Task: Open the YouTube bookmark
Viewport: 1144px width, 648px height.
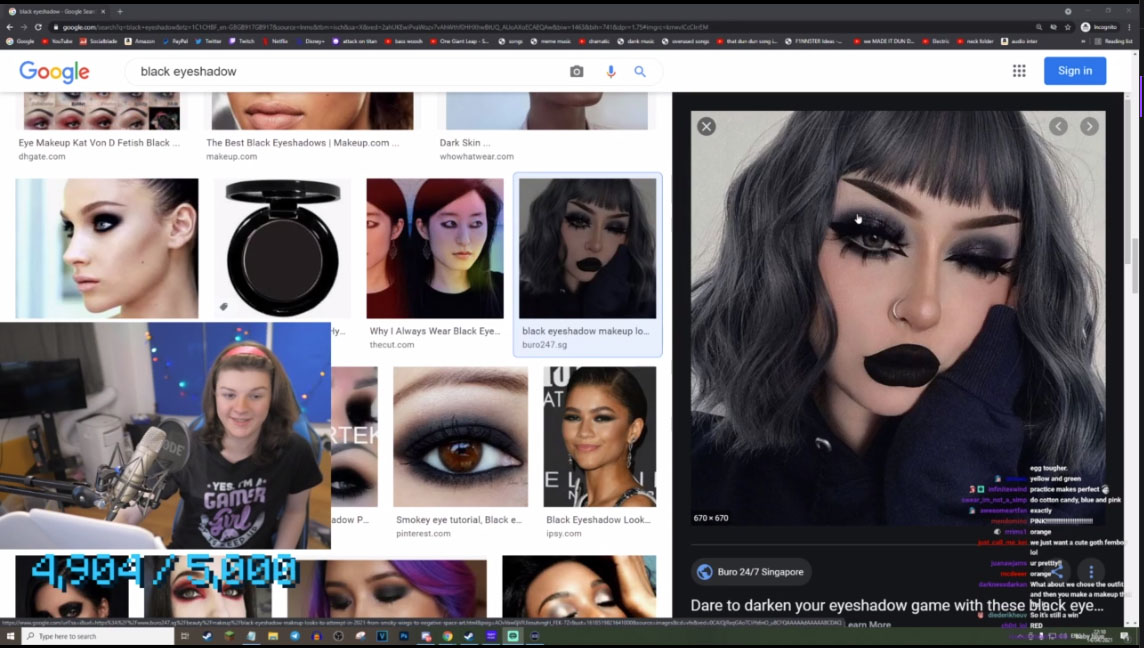Action: (58, 42)
